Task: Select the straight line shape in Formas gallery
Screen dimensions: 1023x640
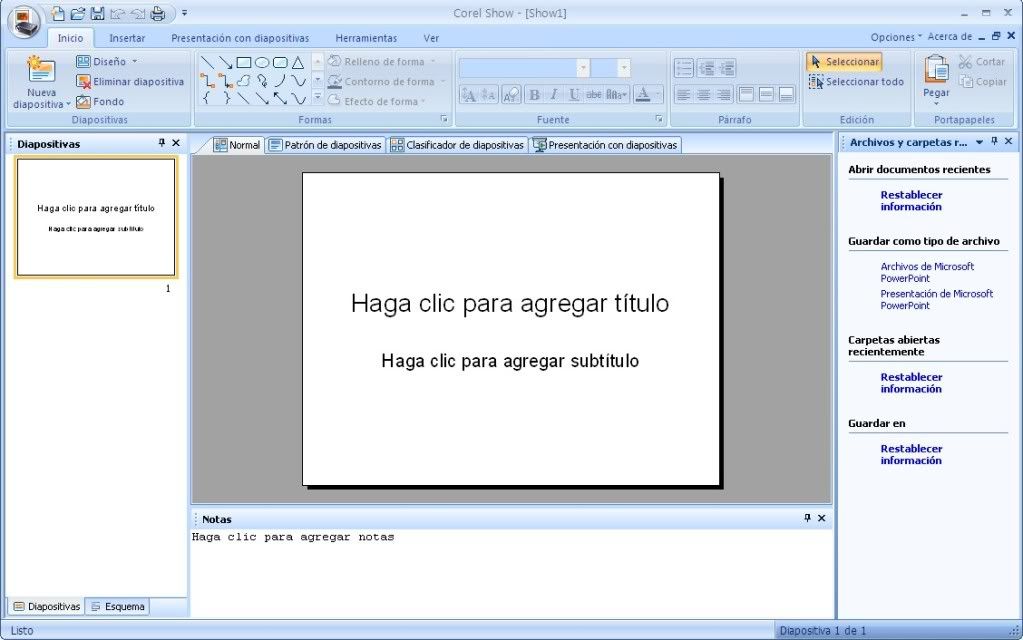Action: [x=207, y=63]
